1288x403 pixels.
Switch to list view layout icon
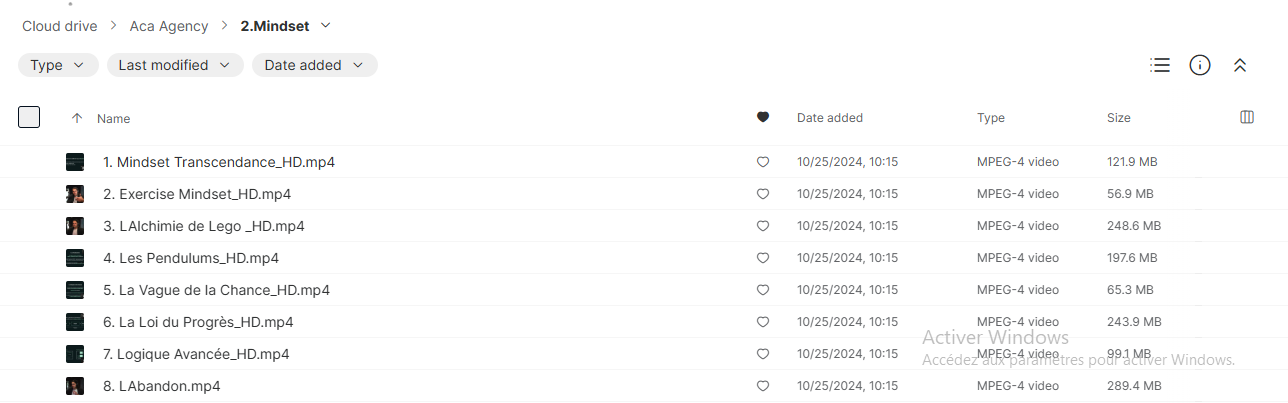1160,65
